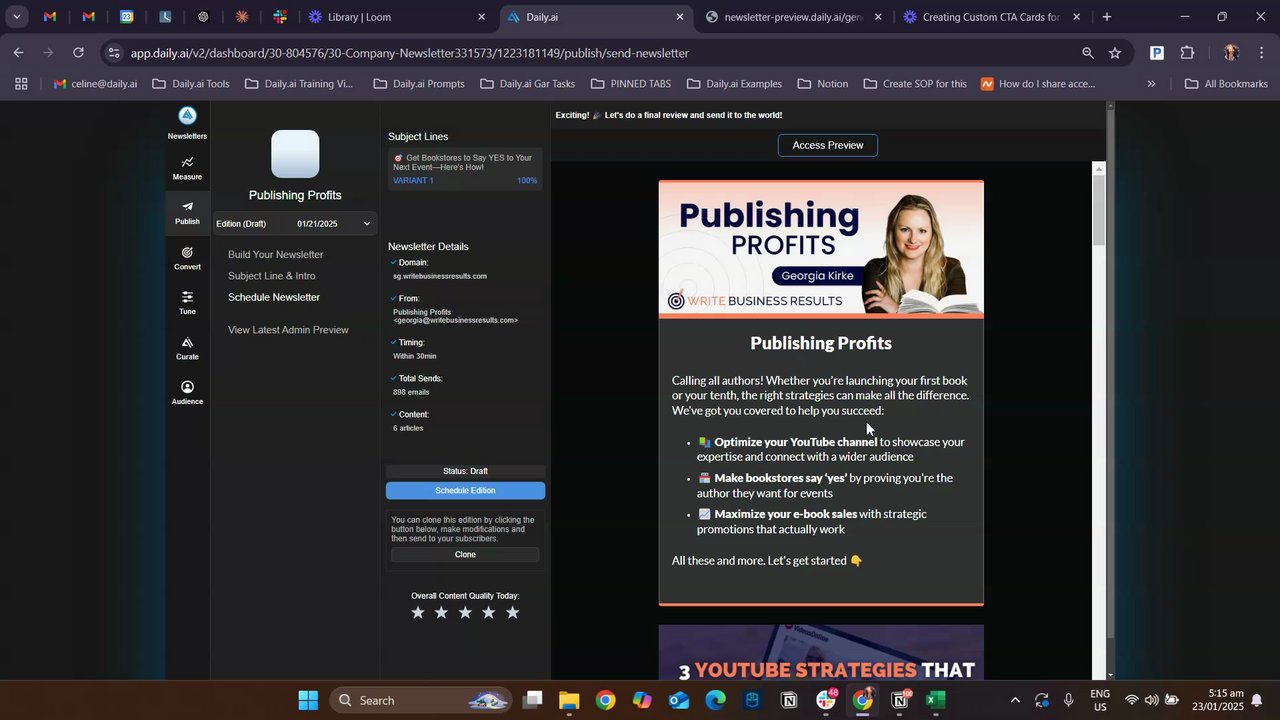Open the Daily.ai Tools bookmark folder
Image resolution: width=1280 pixels, height=720 pixels.
(191, 84)
